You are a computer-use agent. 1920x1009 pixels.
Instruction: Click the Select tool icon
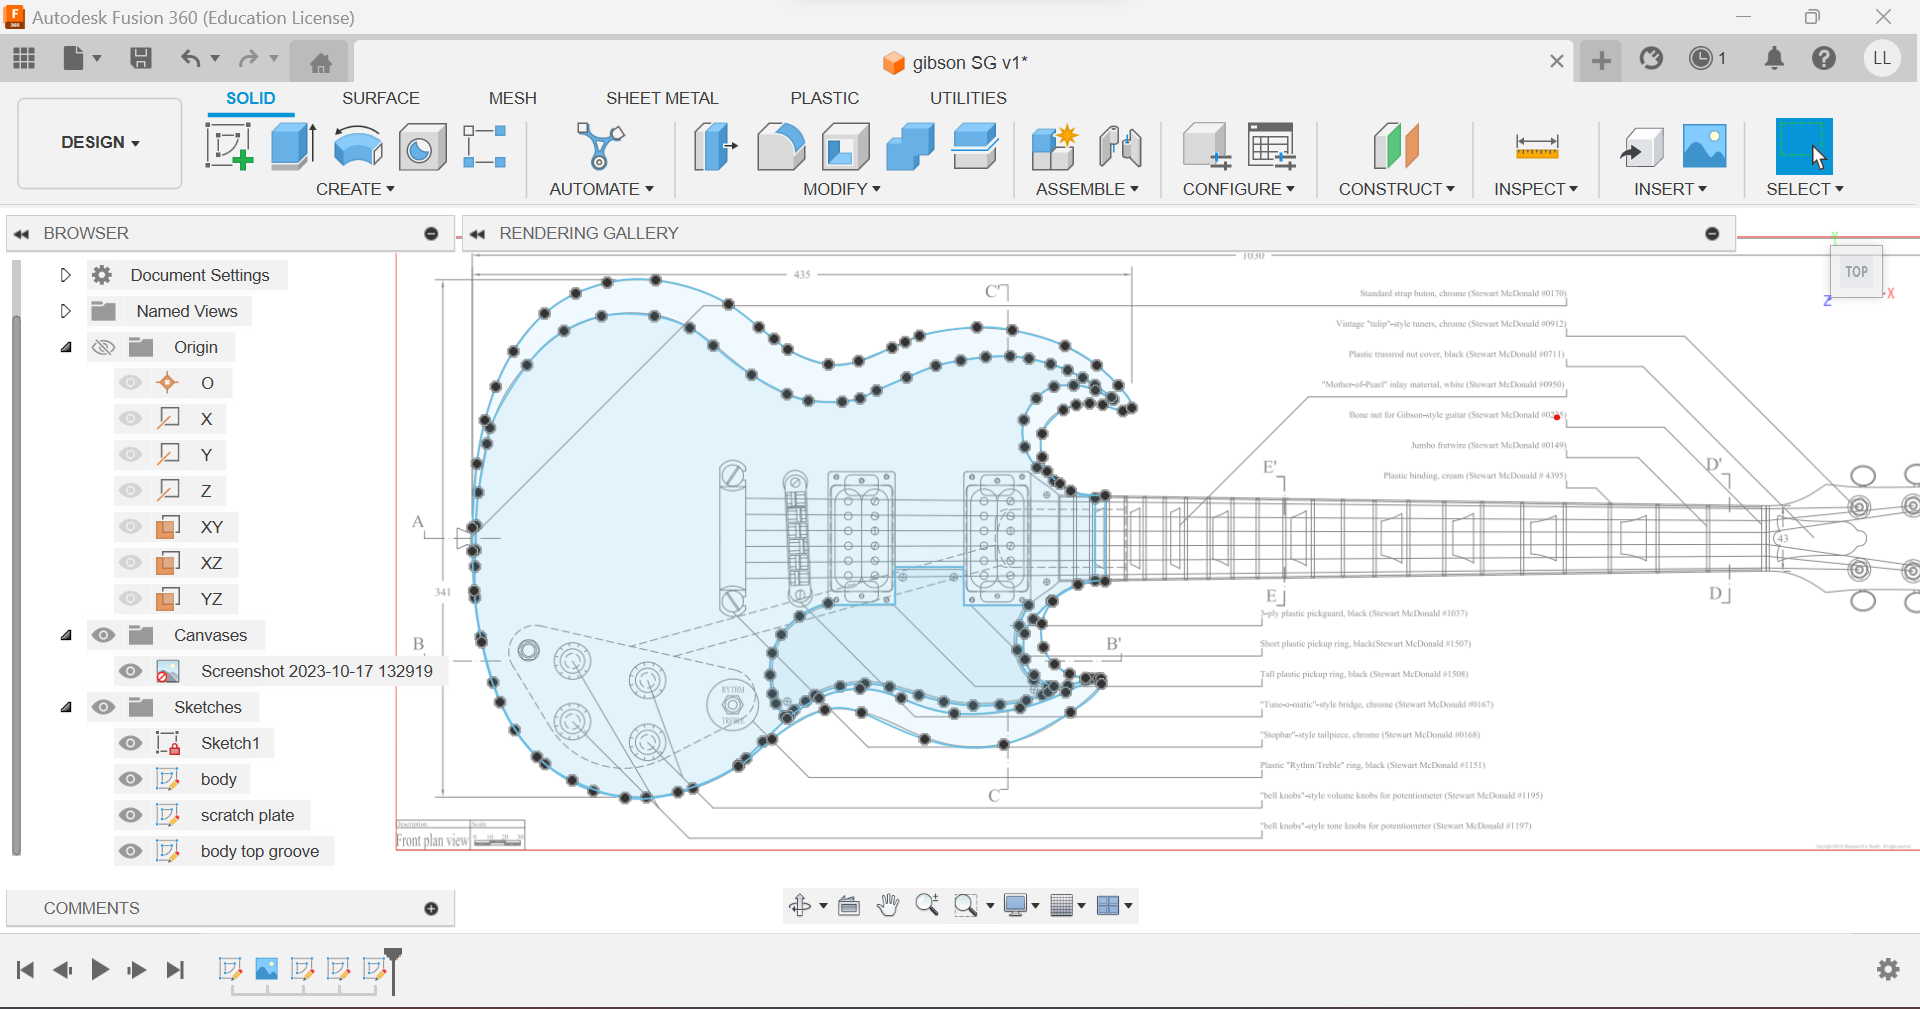(x=1804, y=146)
